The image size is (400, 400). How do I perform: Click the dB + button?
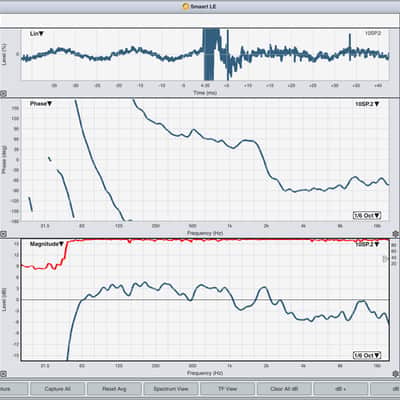(341, 389)
